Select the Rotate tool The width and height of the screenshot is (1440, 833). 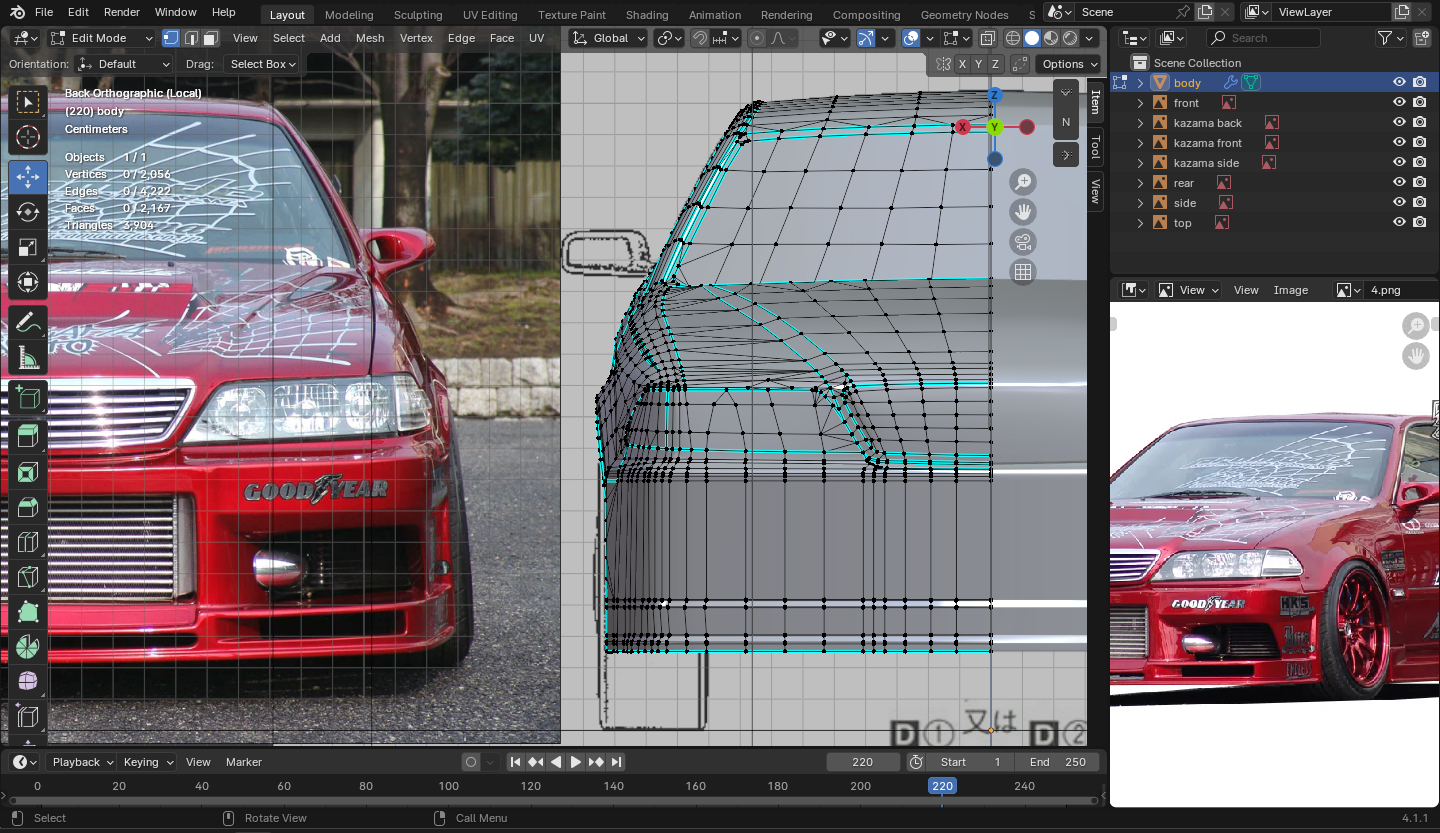coord(28,212)
